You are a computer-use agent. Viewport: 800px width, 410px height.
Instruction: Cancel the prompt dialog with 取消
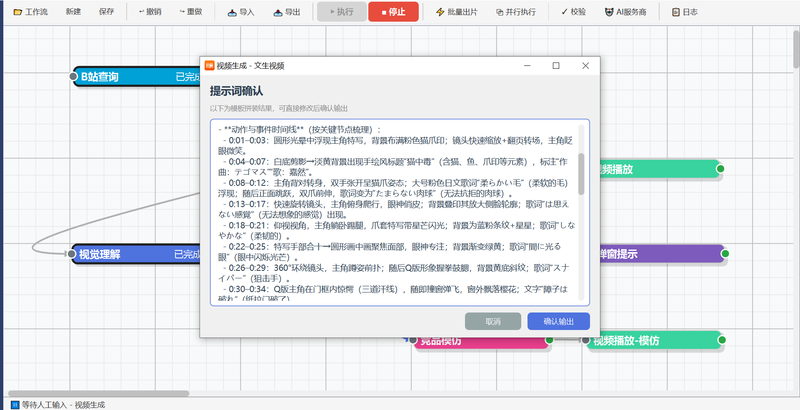pos(493,321)
